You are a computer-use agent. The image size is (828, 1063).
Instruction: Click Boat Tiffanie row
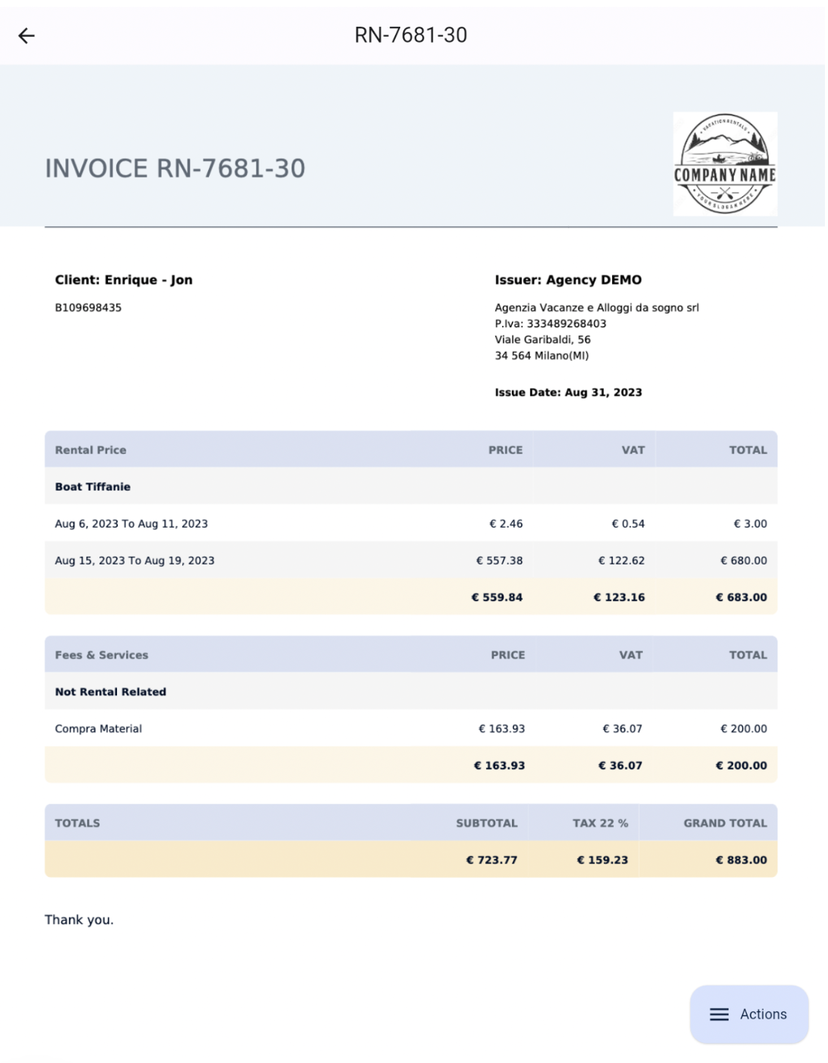[x=411, y=487]
